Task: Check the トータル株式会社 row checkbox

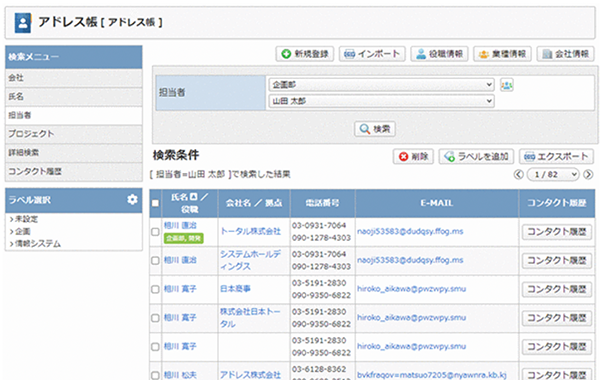Action: point(155,232)
